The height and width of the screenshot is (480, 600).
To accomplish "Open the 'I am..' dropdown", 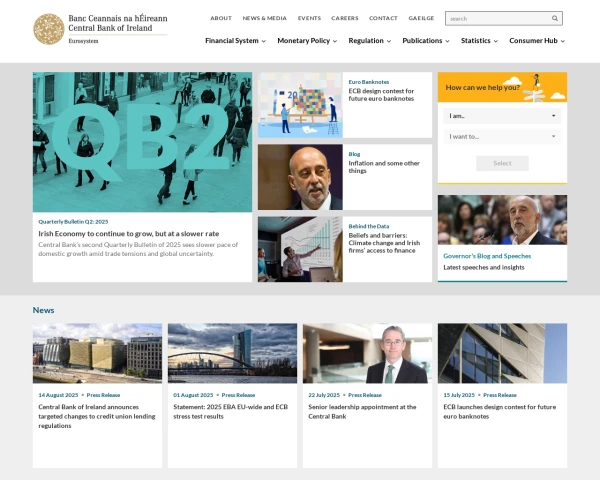I will 502,116.
